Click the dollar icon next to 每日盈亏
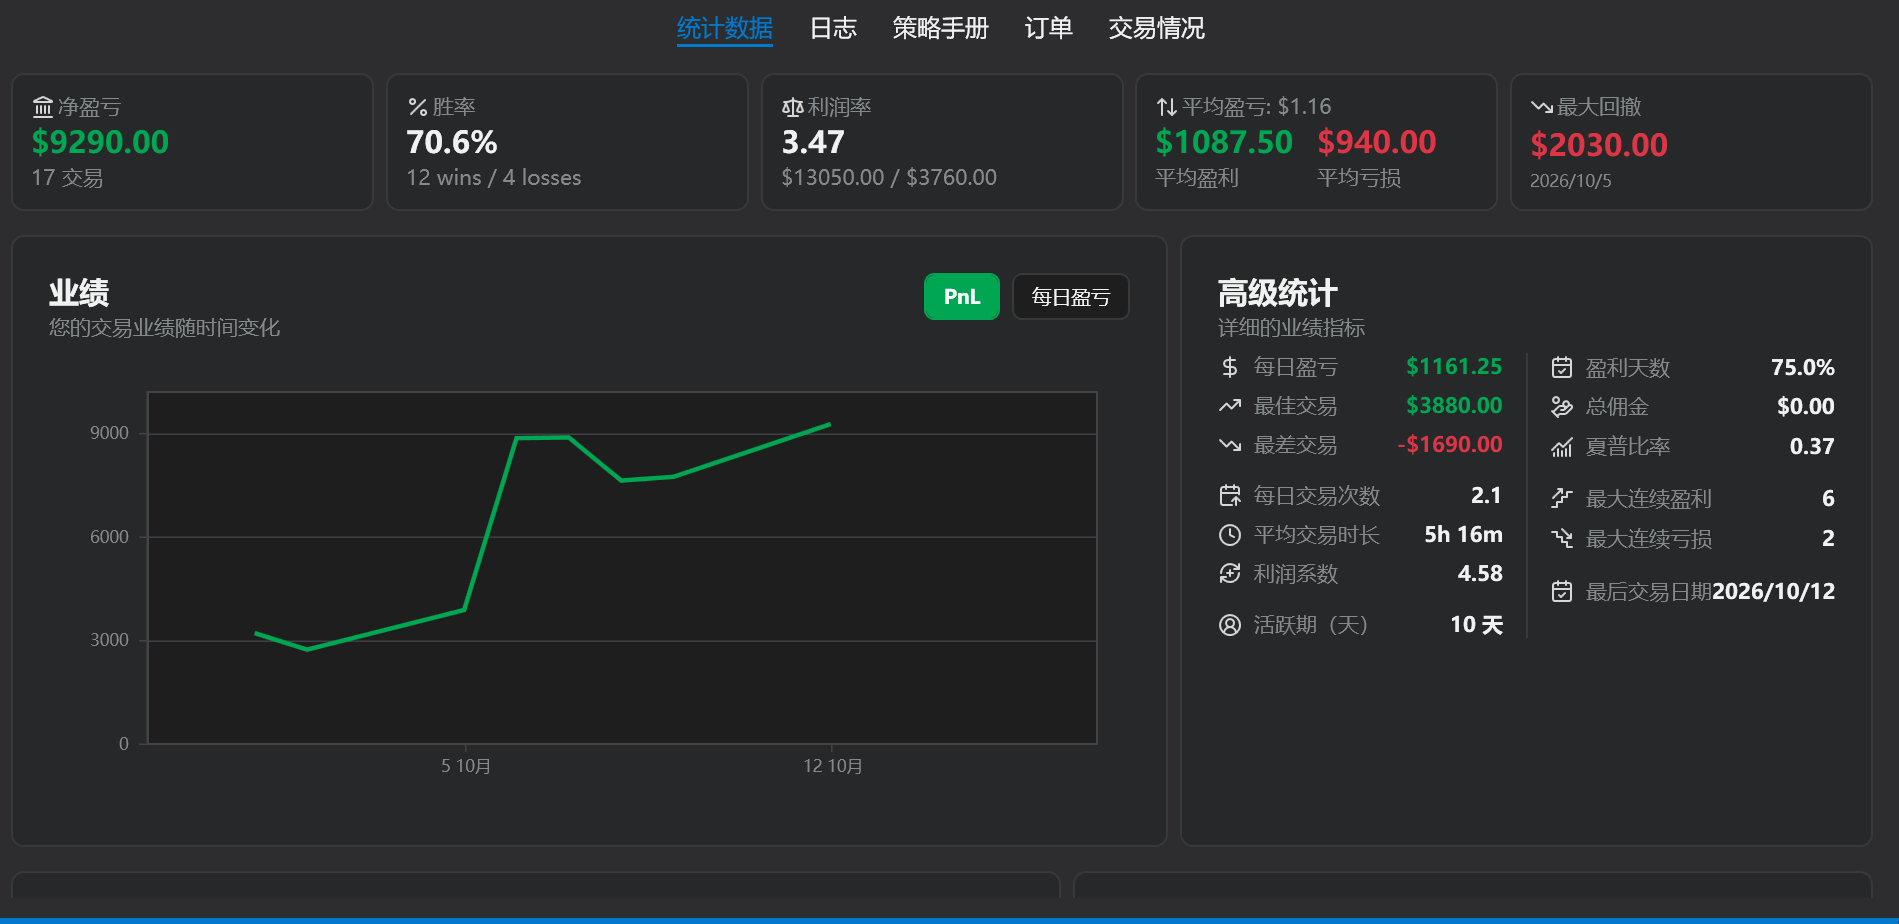1899x924 pixels. (x=1230, y=367)
